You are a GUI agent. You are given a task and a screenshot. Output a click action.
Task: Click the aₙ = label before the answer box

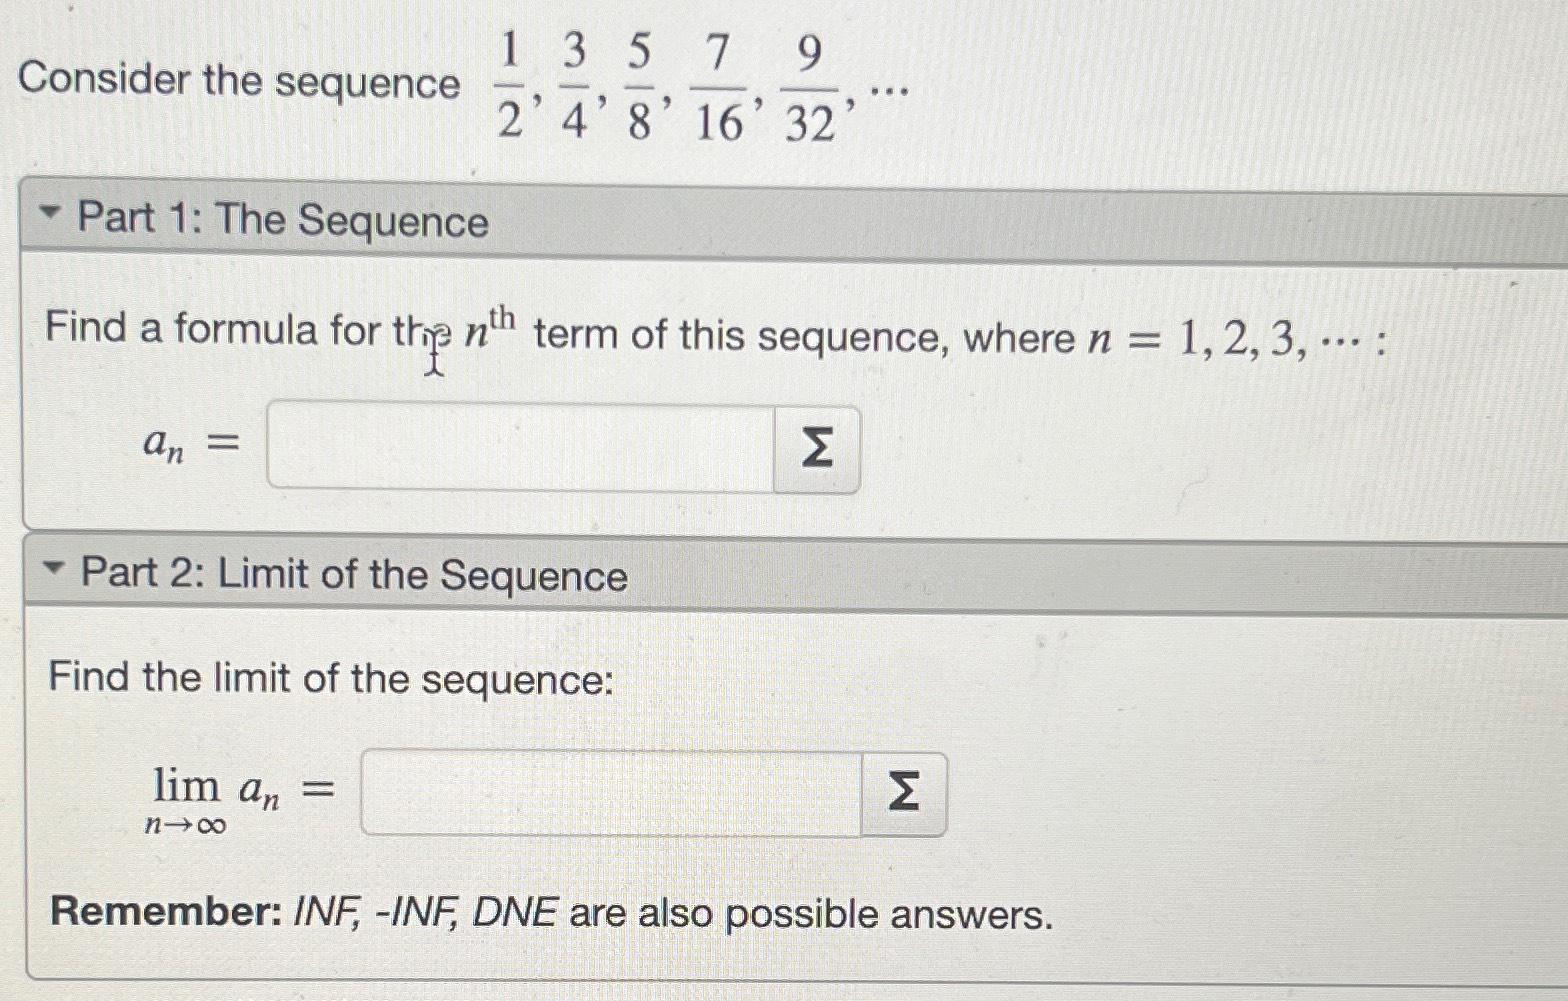coord(192,444)
